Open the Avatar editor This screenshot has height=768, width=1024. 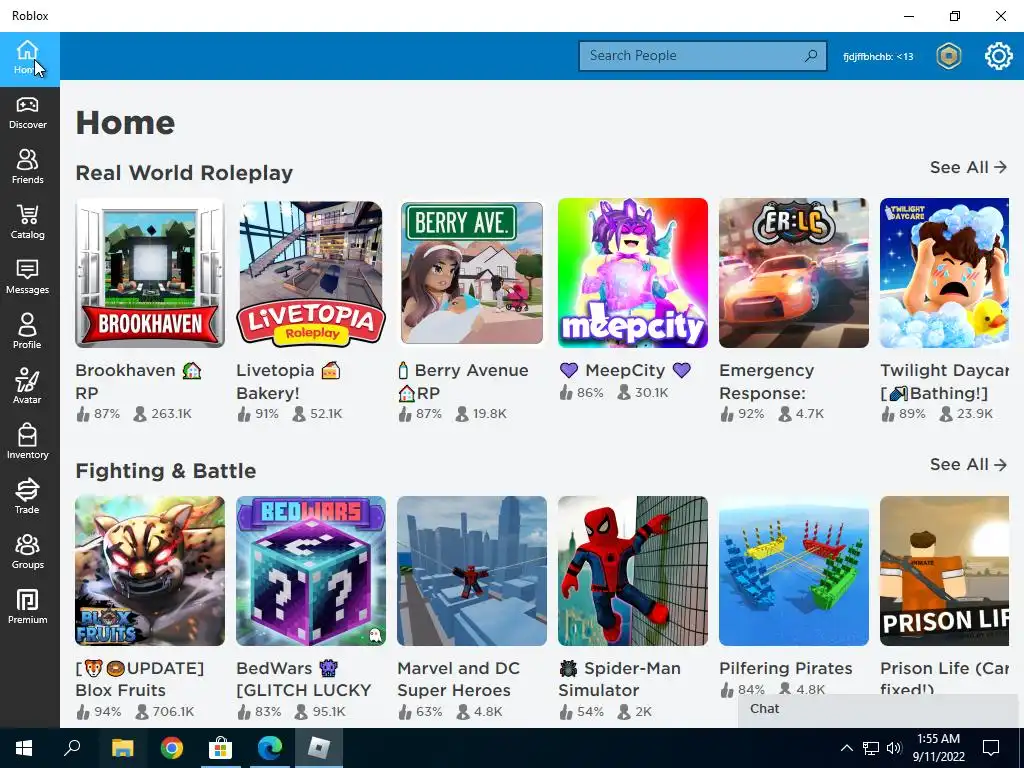coord(29,388)
